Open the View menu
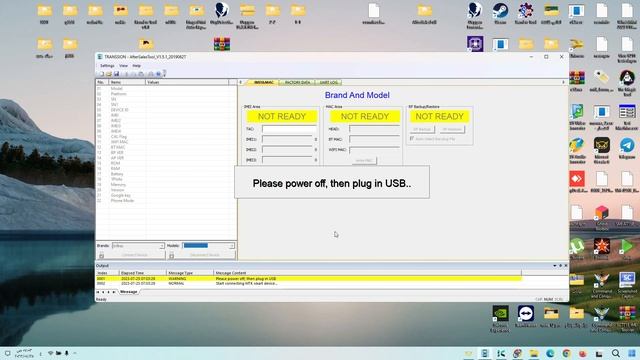Screen dimensions: 640x360 (x=123, y=65)
